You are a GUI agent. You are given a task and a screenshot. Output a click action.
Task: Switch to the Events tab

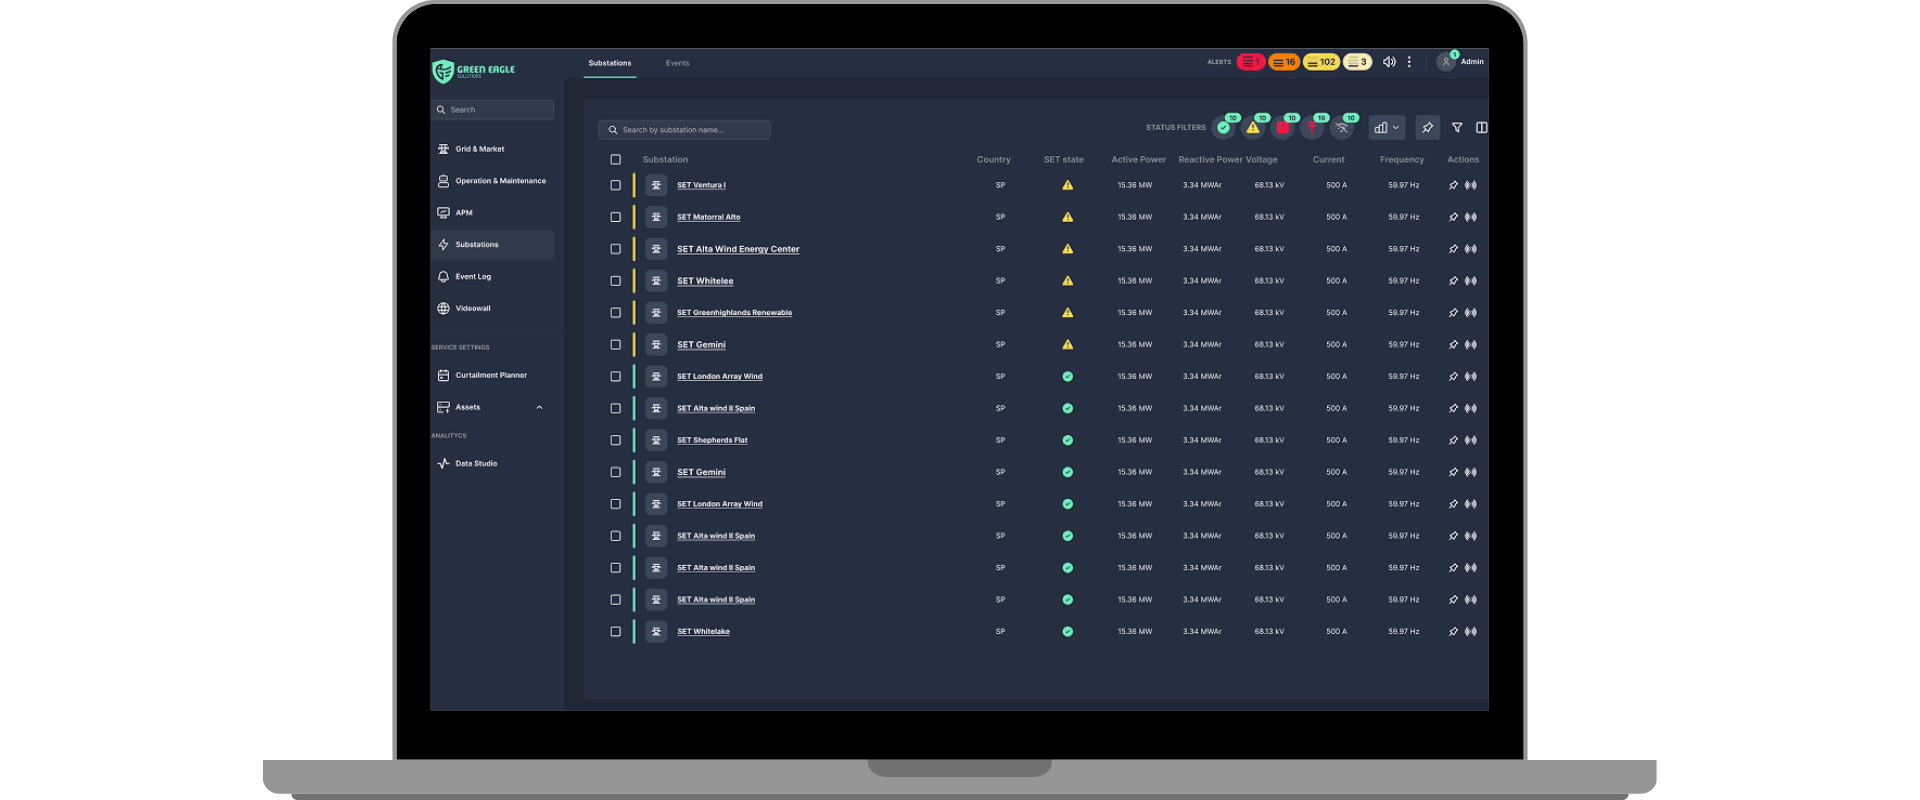(678, 63)
